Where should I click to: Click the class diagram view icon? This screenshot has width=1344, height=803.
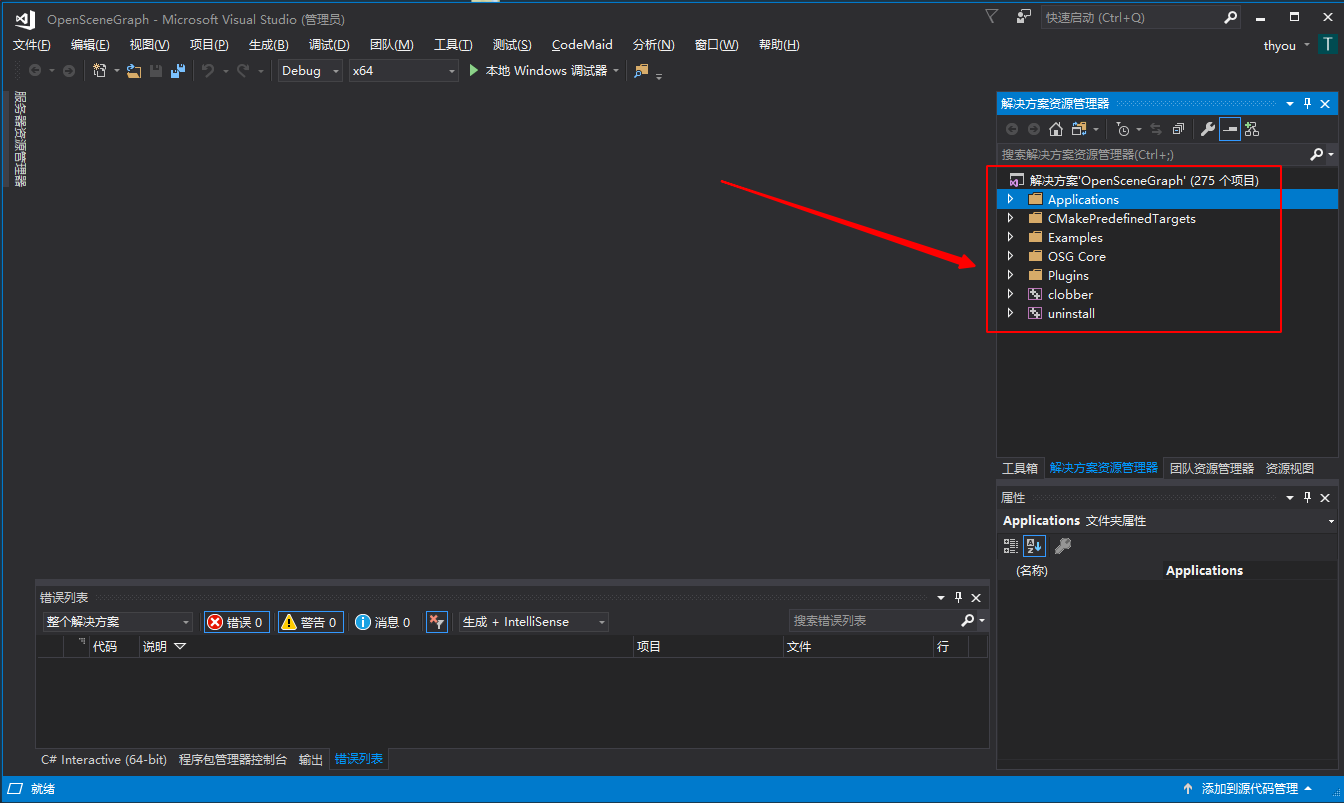[x=1251, y=129]
